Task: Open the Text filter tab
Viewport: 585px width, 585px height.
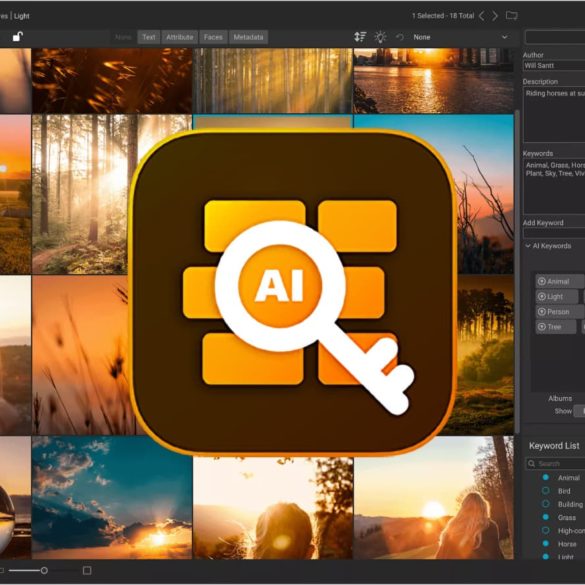Action: point(148,37)
